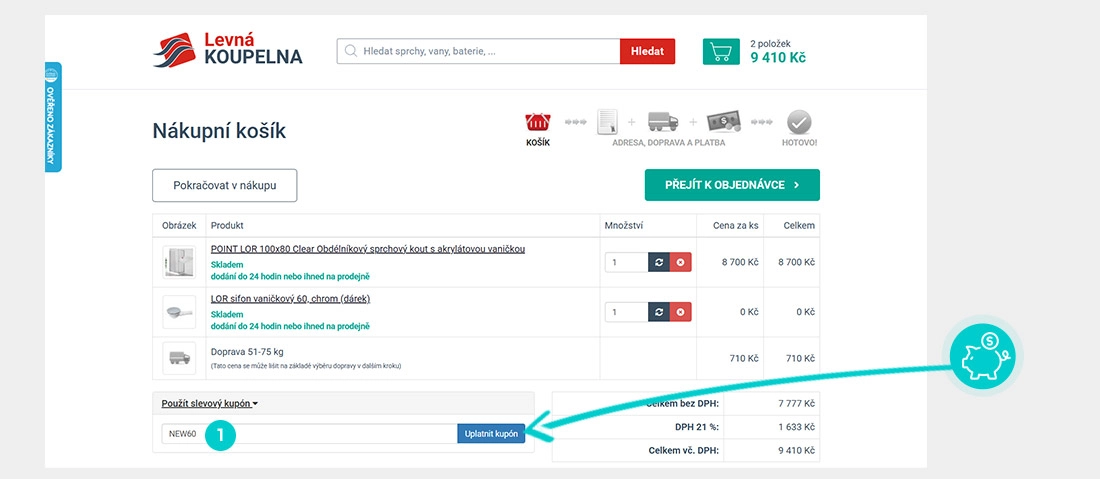Screen dimensions: 1100x479
Task: Click the Doprava truck thumbnail
Action: 179,358
